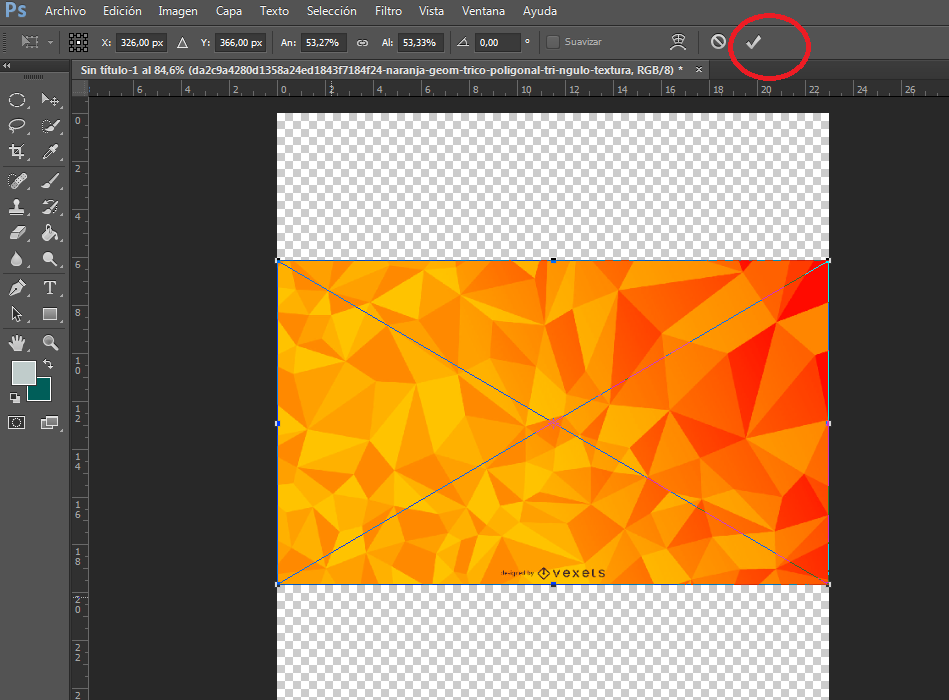
Task: Edit Y position field
Action: [240, 43]
